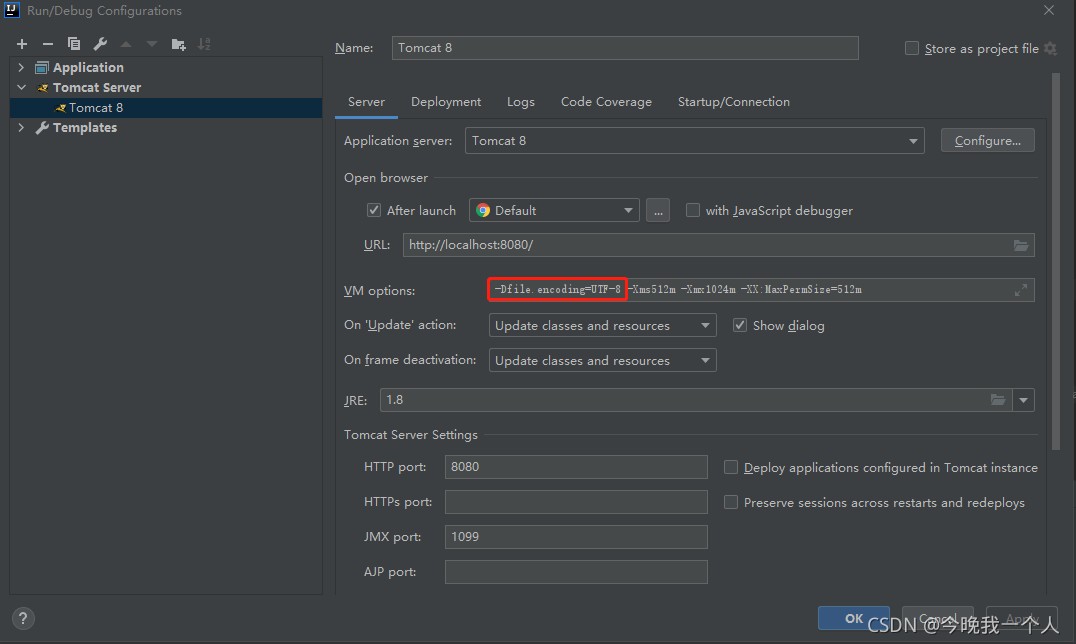Click the Configure... button

coord(987,141)
